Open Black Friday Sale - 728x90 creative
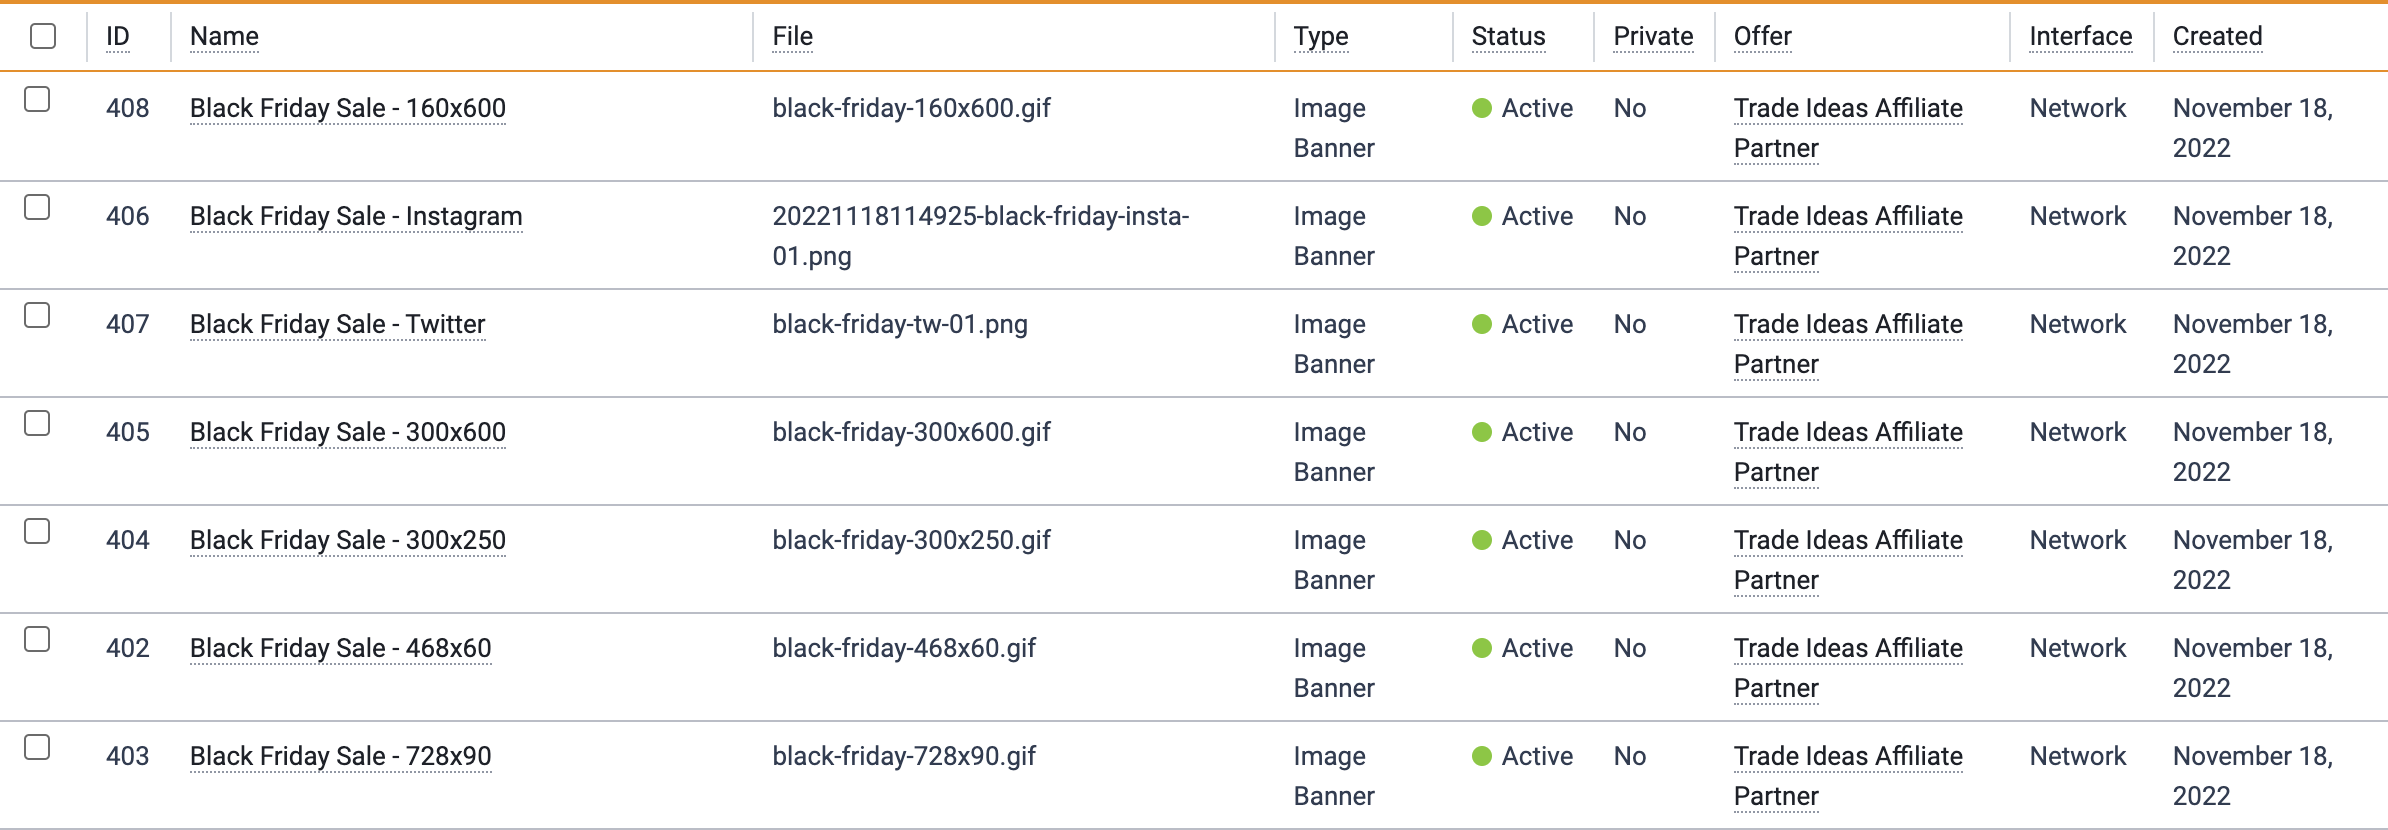The width and height of the screenshot is (2388, 830). pyautogui.click(x=341, y=756)
